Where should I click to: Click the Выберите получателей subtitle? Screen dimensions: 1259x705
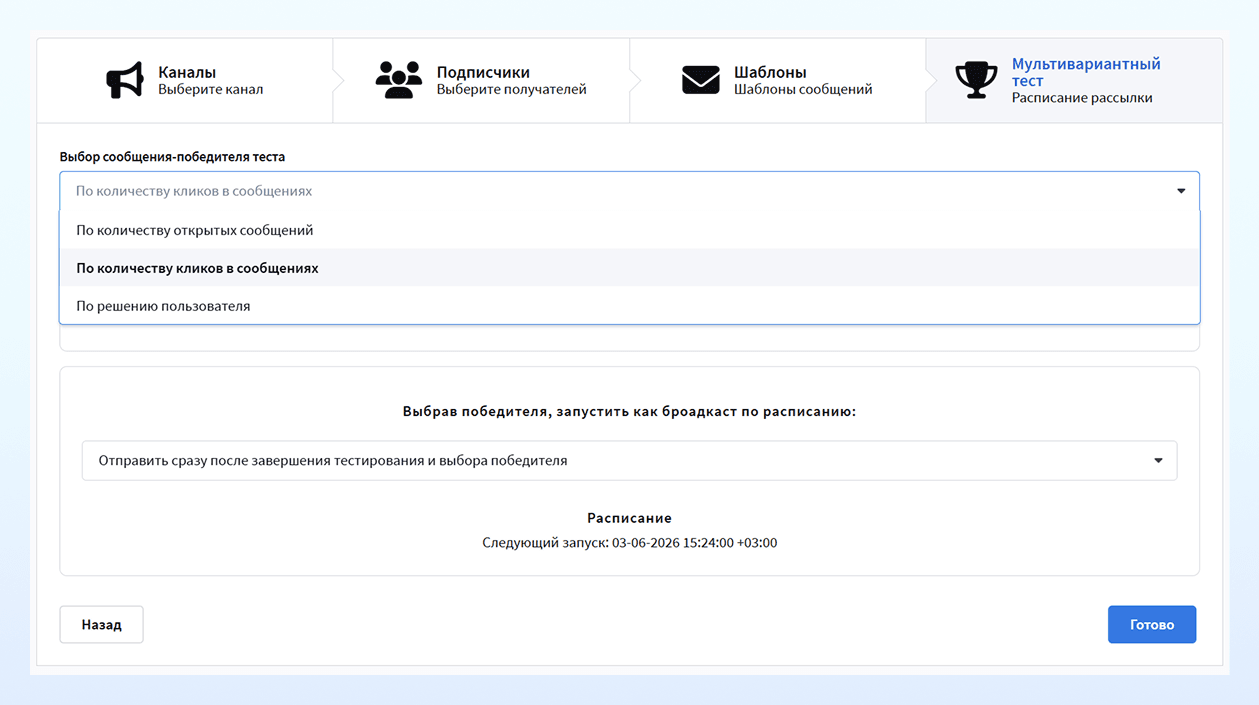[511, 89]
